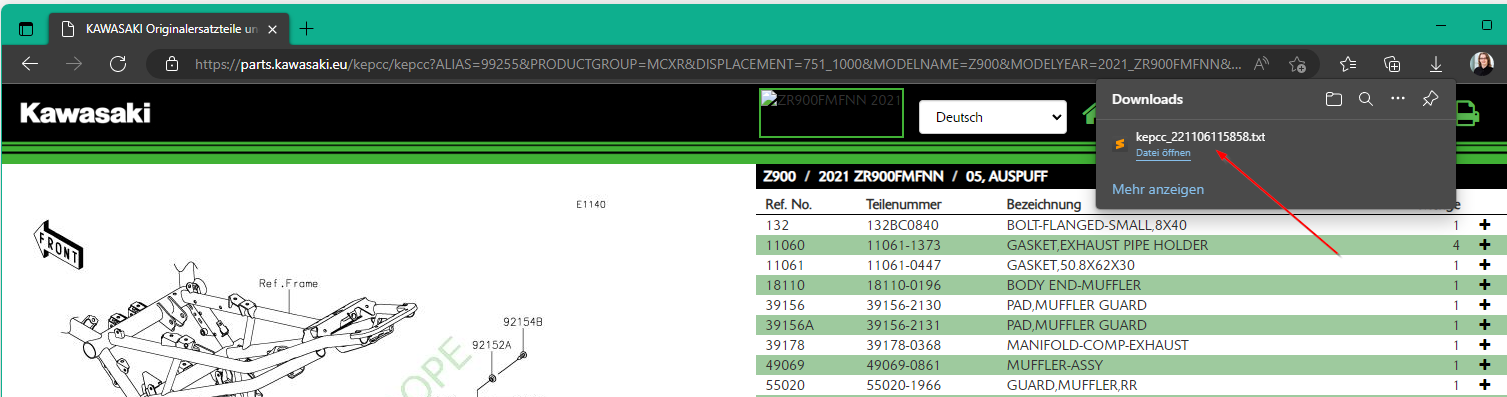Pin the Downloads panel
1507x397 pixels.
point(1430,99)
